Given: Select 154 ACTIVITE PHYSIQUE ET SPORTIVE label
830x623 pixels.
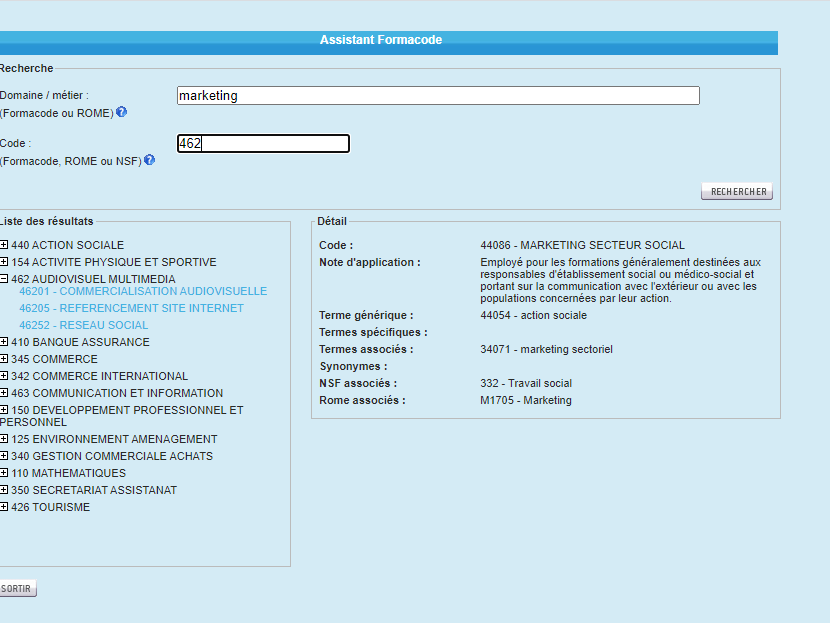Looking at the screenshot, I should pyautogui.click(x=114, y=262).
